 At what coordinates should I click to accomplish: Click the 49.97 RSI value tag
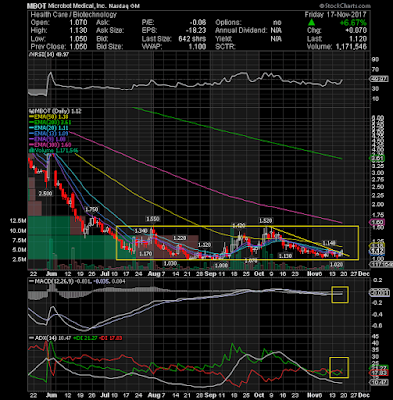click(378, 79)
